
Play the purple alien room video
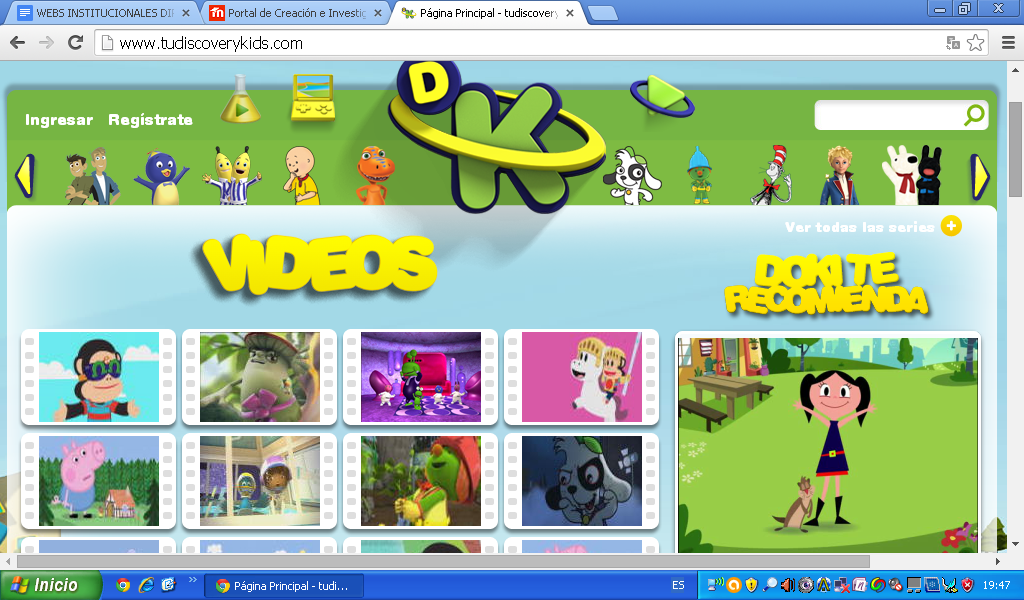click(x=421, y=377)
